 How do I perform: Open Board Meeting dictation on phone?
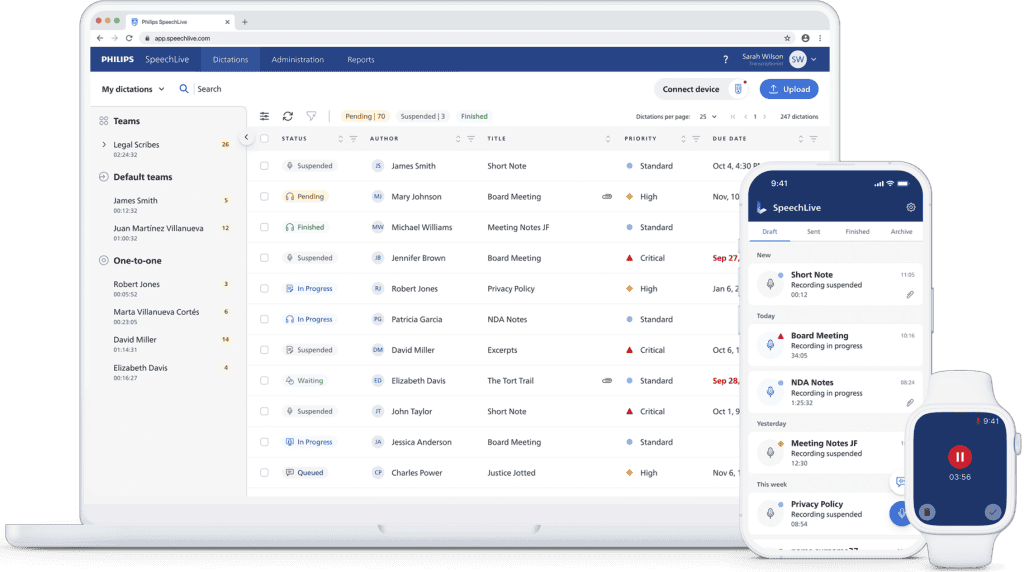click(835, 345)
